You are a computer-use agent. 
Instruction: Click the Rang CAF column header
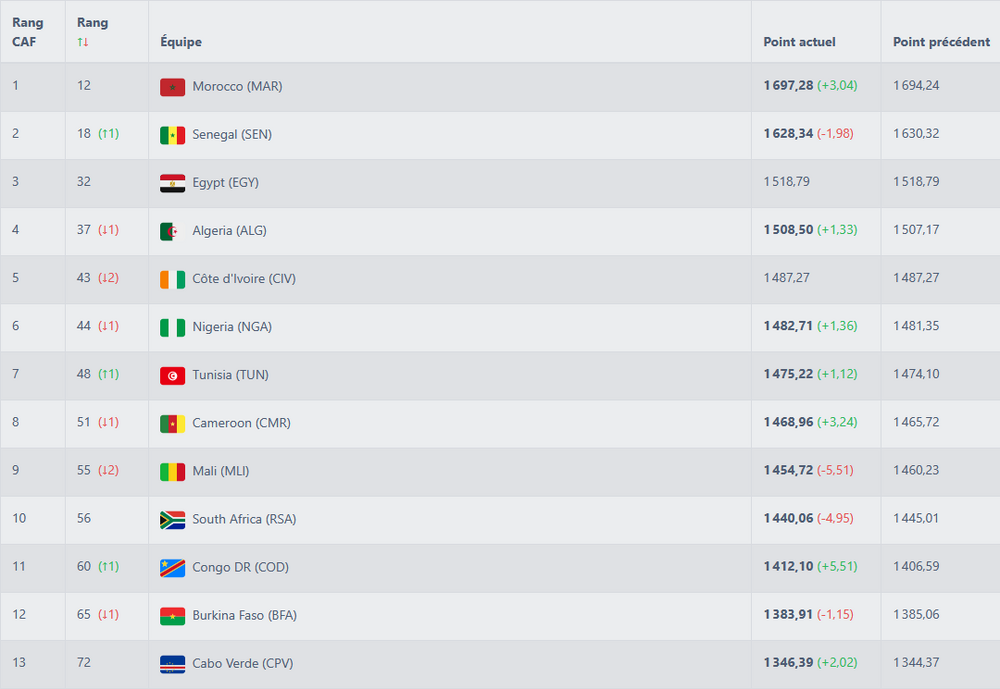click(x=28, y=32)
